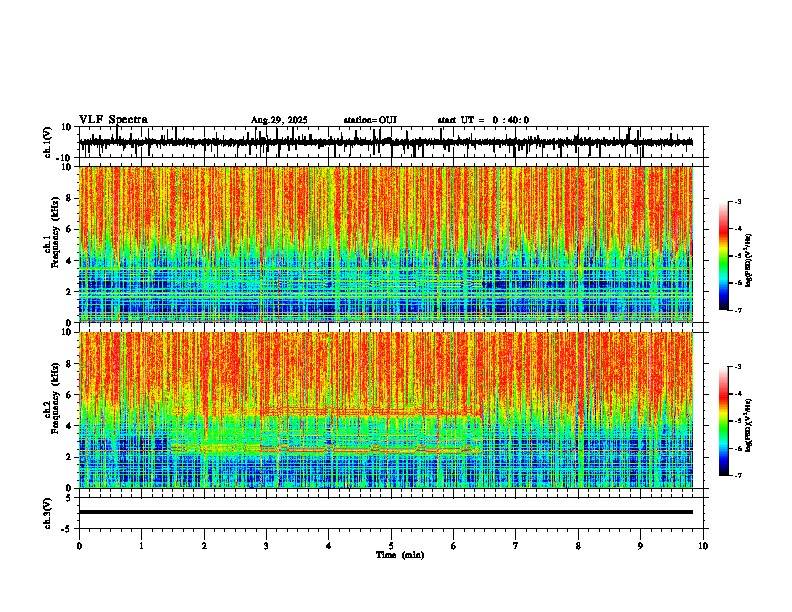Click the ch.3 thick black voltage line
This screenshot has width=792, height=612.
pos(386,512)
